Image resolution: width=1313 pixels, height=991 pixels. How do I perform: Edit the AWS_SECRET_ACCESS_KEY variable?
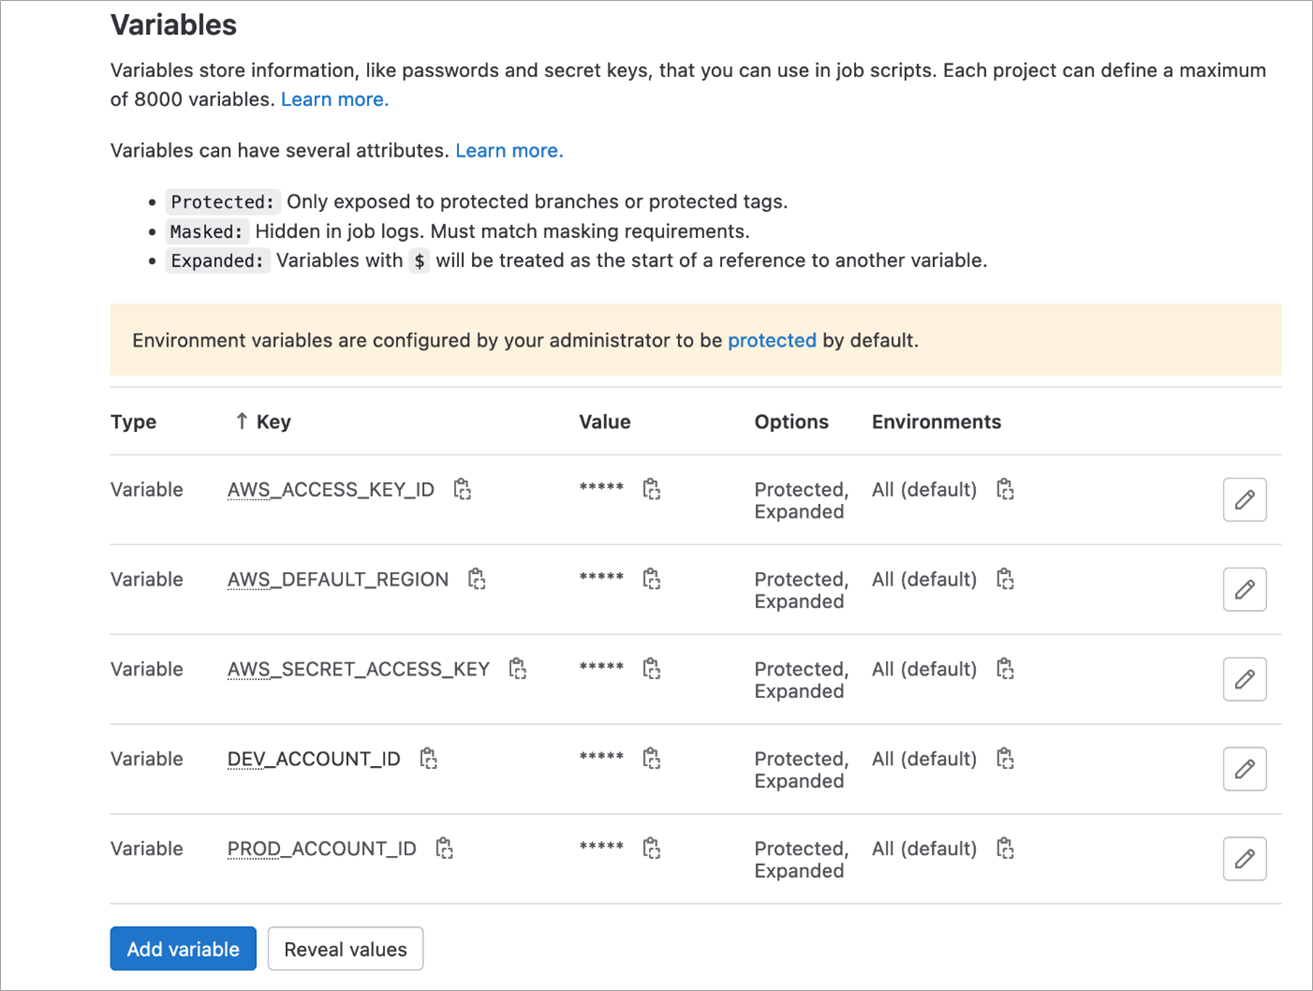coord(1244,680)
